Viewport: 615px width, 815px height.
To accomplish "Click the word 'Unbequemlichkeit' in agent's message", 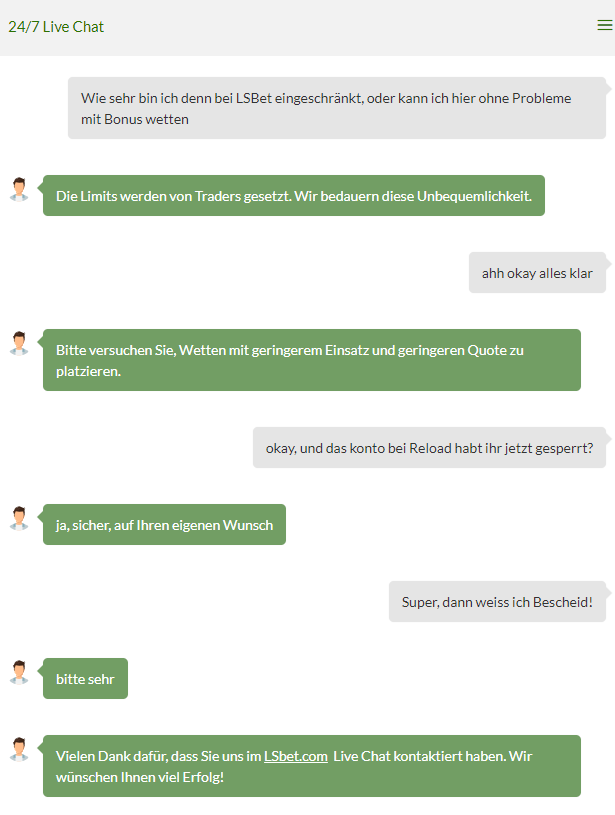I will tap(474, 196).
